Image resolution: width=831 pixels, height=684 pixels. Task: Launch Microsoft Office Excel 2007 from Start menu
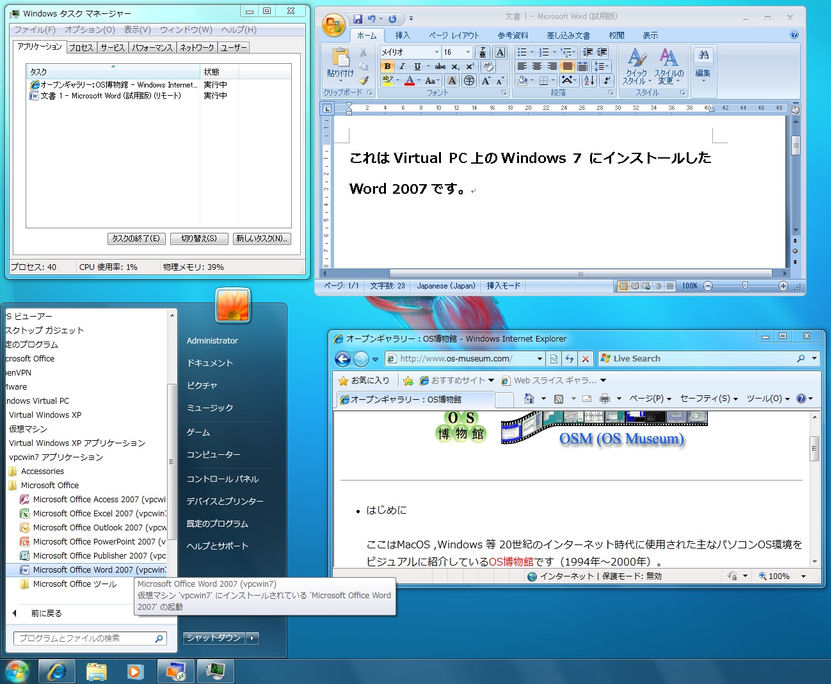pyautogui.click(x=92, y=513)
